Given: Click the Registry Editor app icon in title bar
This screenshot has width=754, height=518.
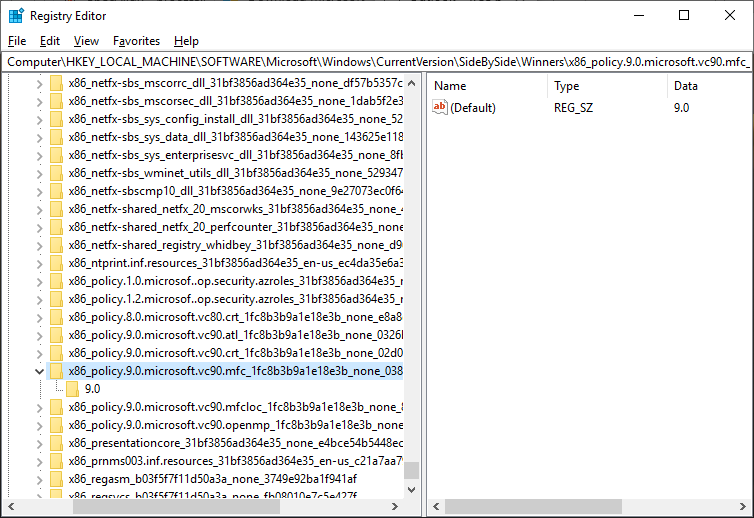Looking at the screenshot, I should [16, 16].
